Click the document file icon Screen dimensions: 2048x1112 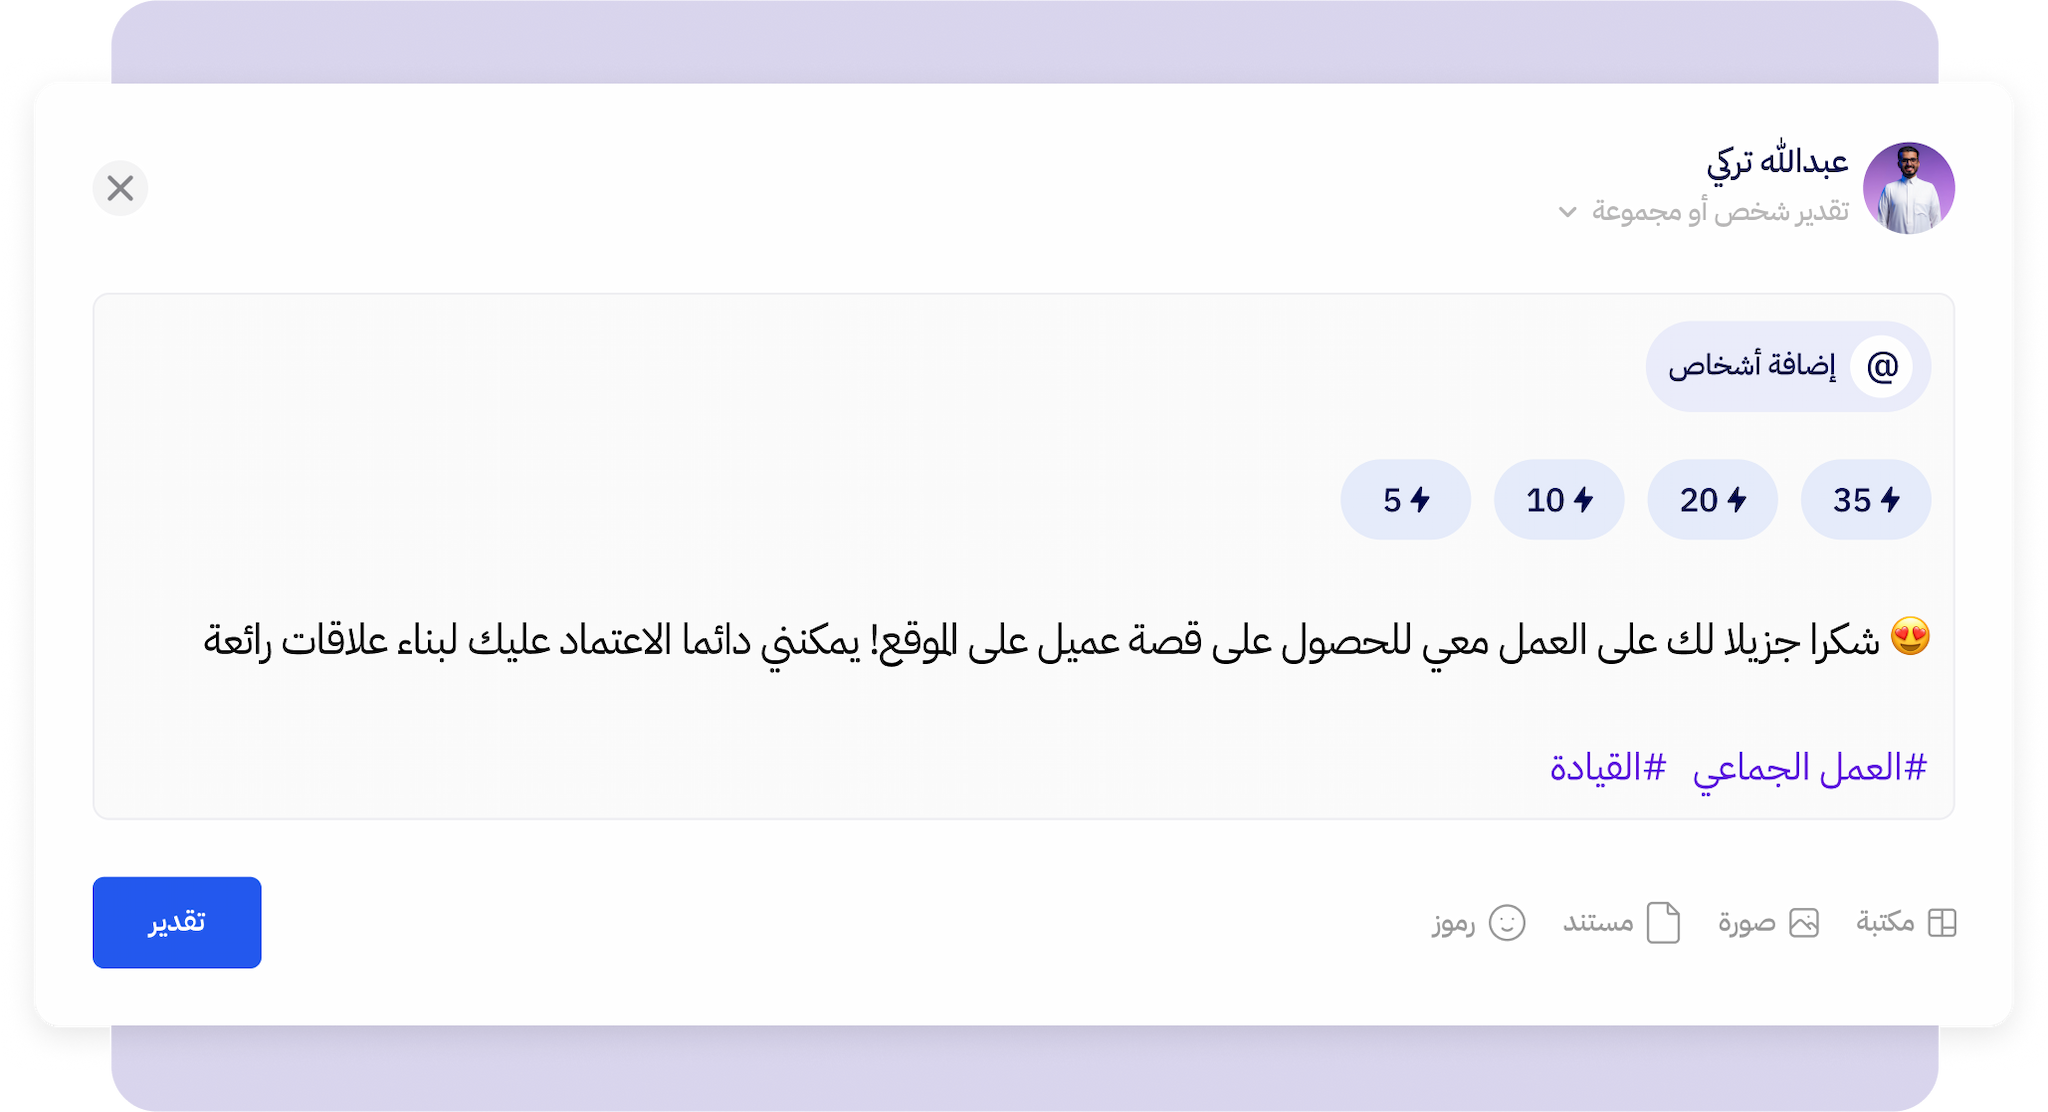(x=1663, y=922)
